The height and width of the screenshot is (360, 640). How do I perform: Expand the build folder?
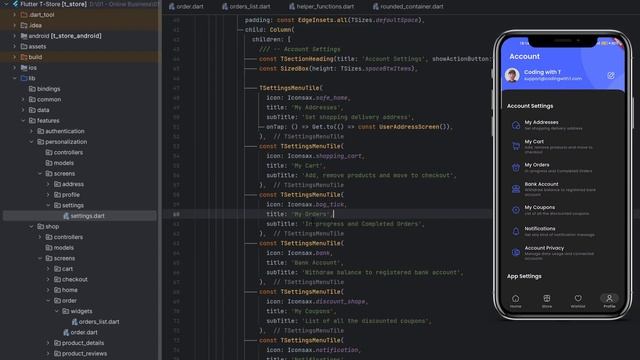(15, 57)
